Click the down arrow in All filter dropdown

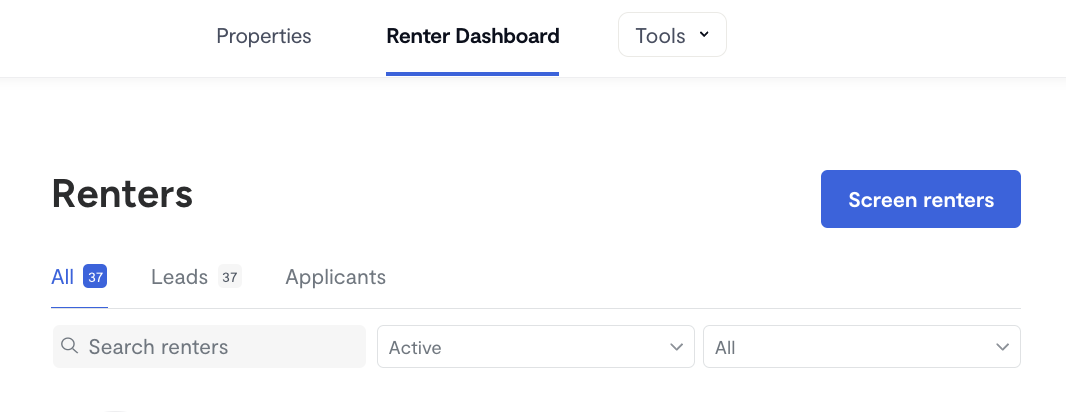tap(1002, 347)
